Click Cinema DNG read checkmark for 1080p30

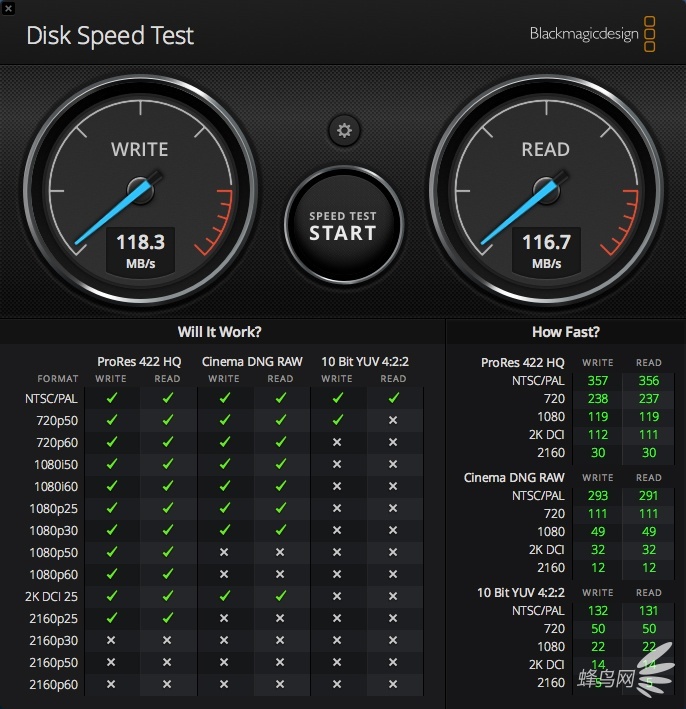point(280,529)
